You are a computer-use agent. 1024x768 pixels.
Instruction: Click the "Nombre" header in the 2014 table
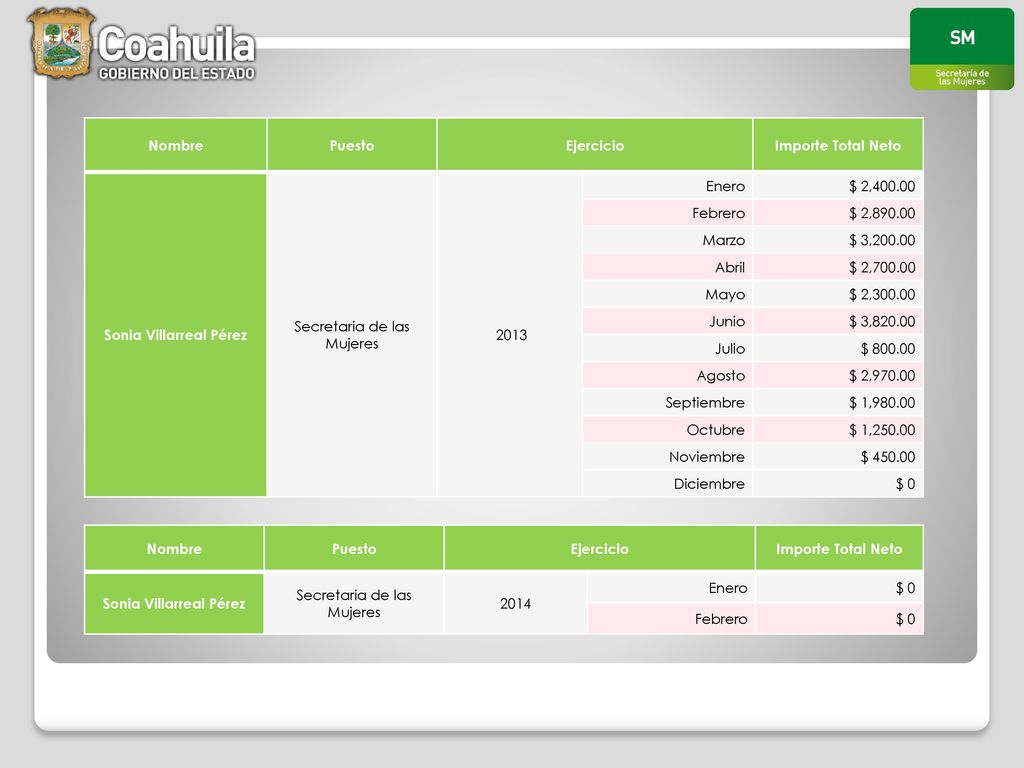pyautogui.click(x=174, y=549)
